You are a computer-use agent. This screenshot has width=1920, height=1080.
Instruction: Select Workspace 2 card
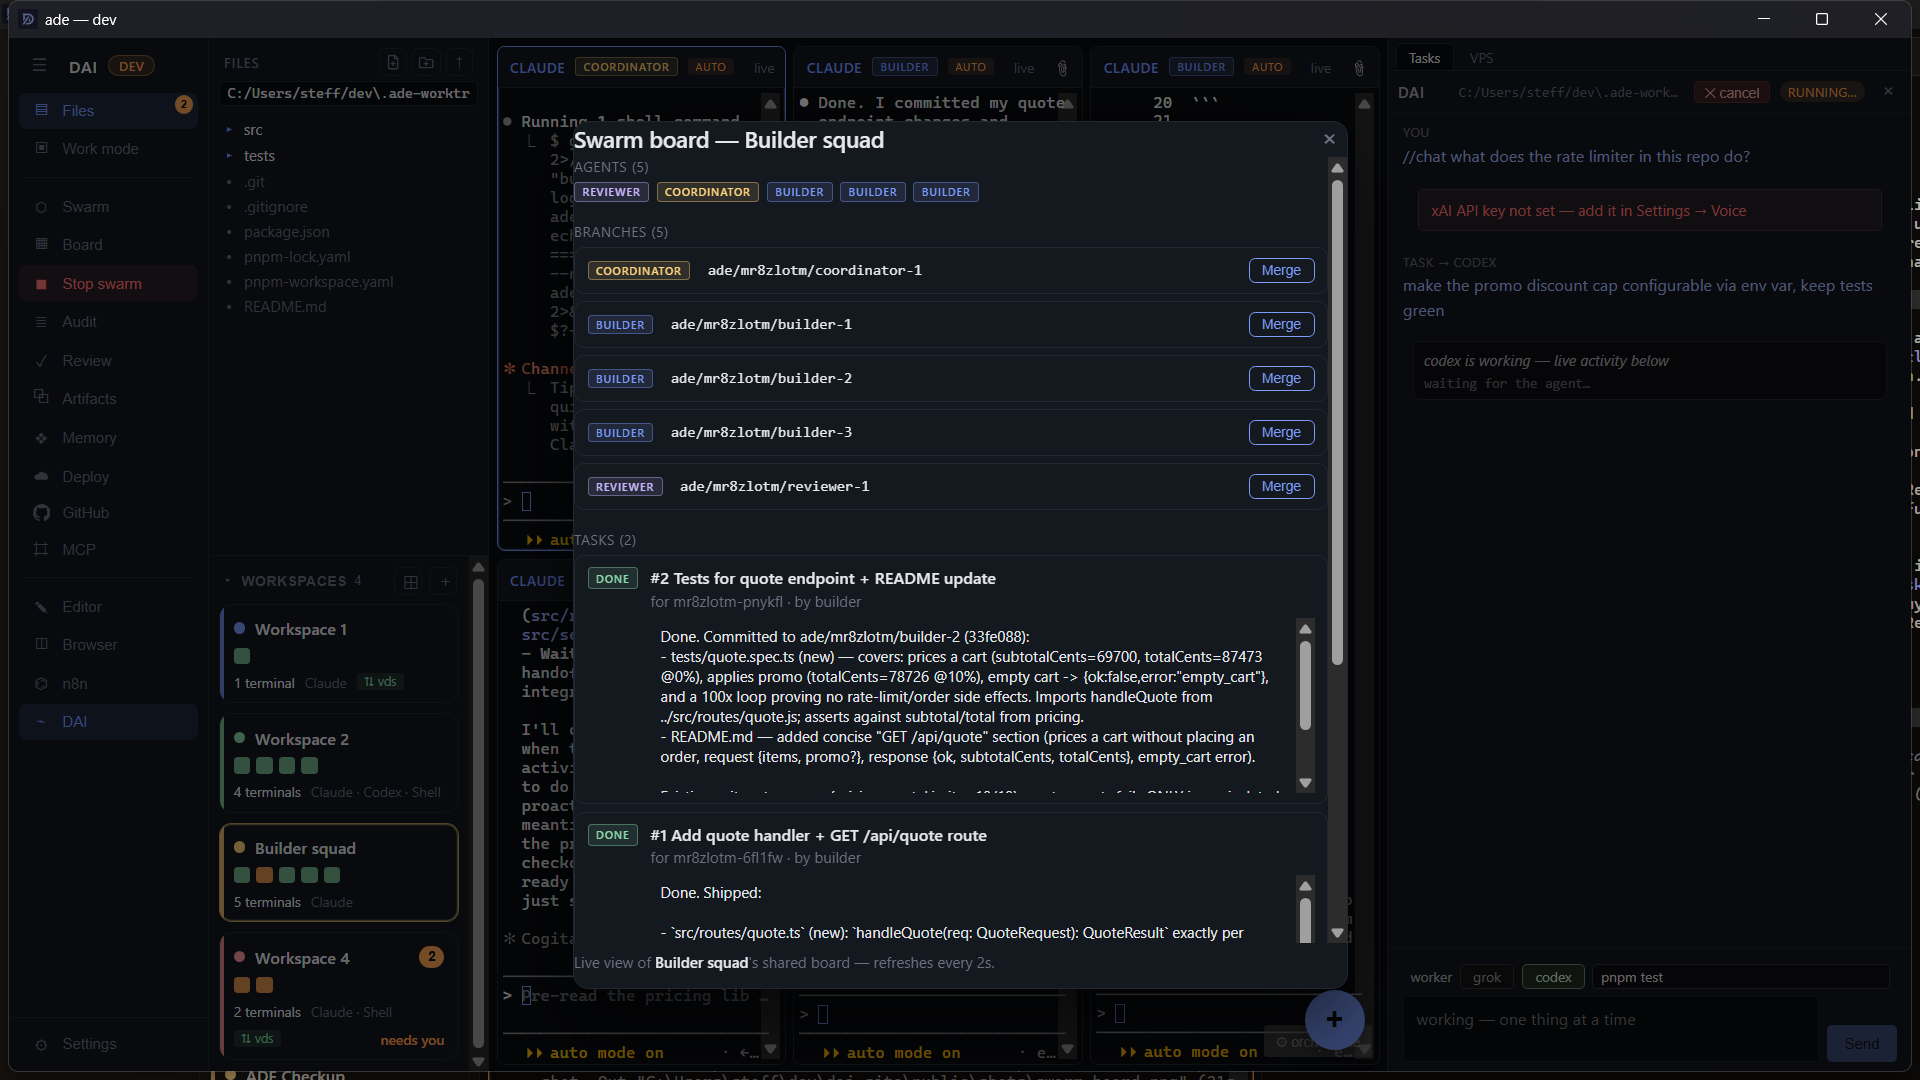point(339,764)
